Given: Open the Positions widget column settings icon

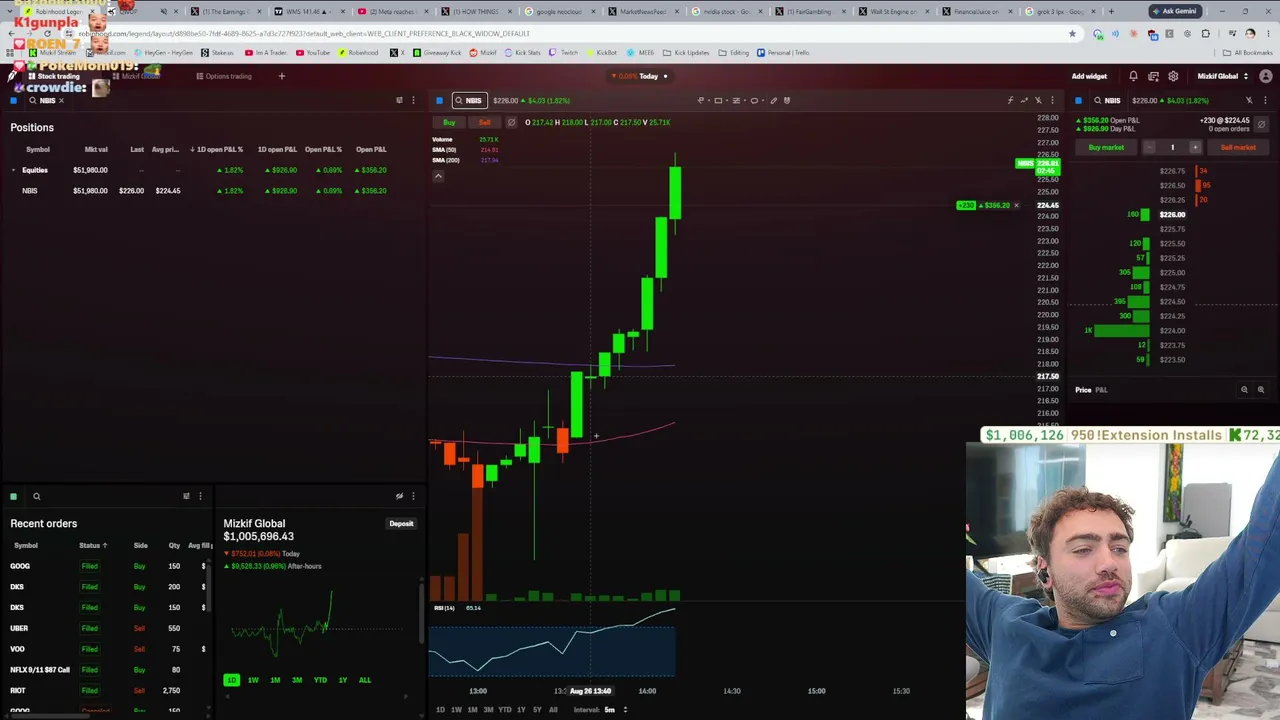Looking at the screenshot, I should pos(399,100).
